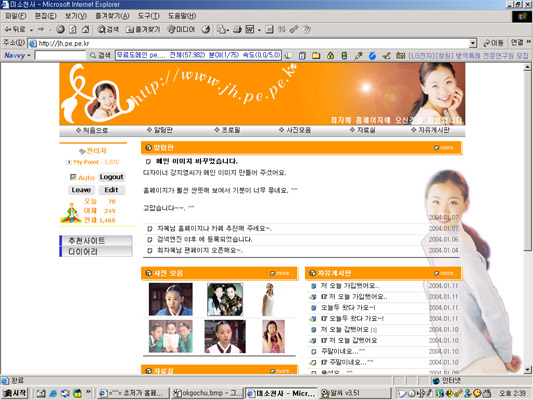Viewport: 533px width, 400px height.
Task: Click the Discuss icon in toolbar
Action: click(269, 30)
